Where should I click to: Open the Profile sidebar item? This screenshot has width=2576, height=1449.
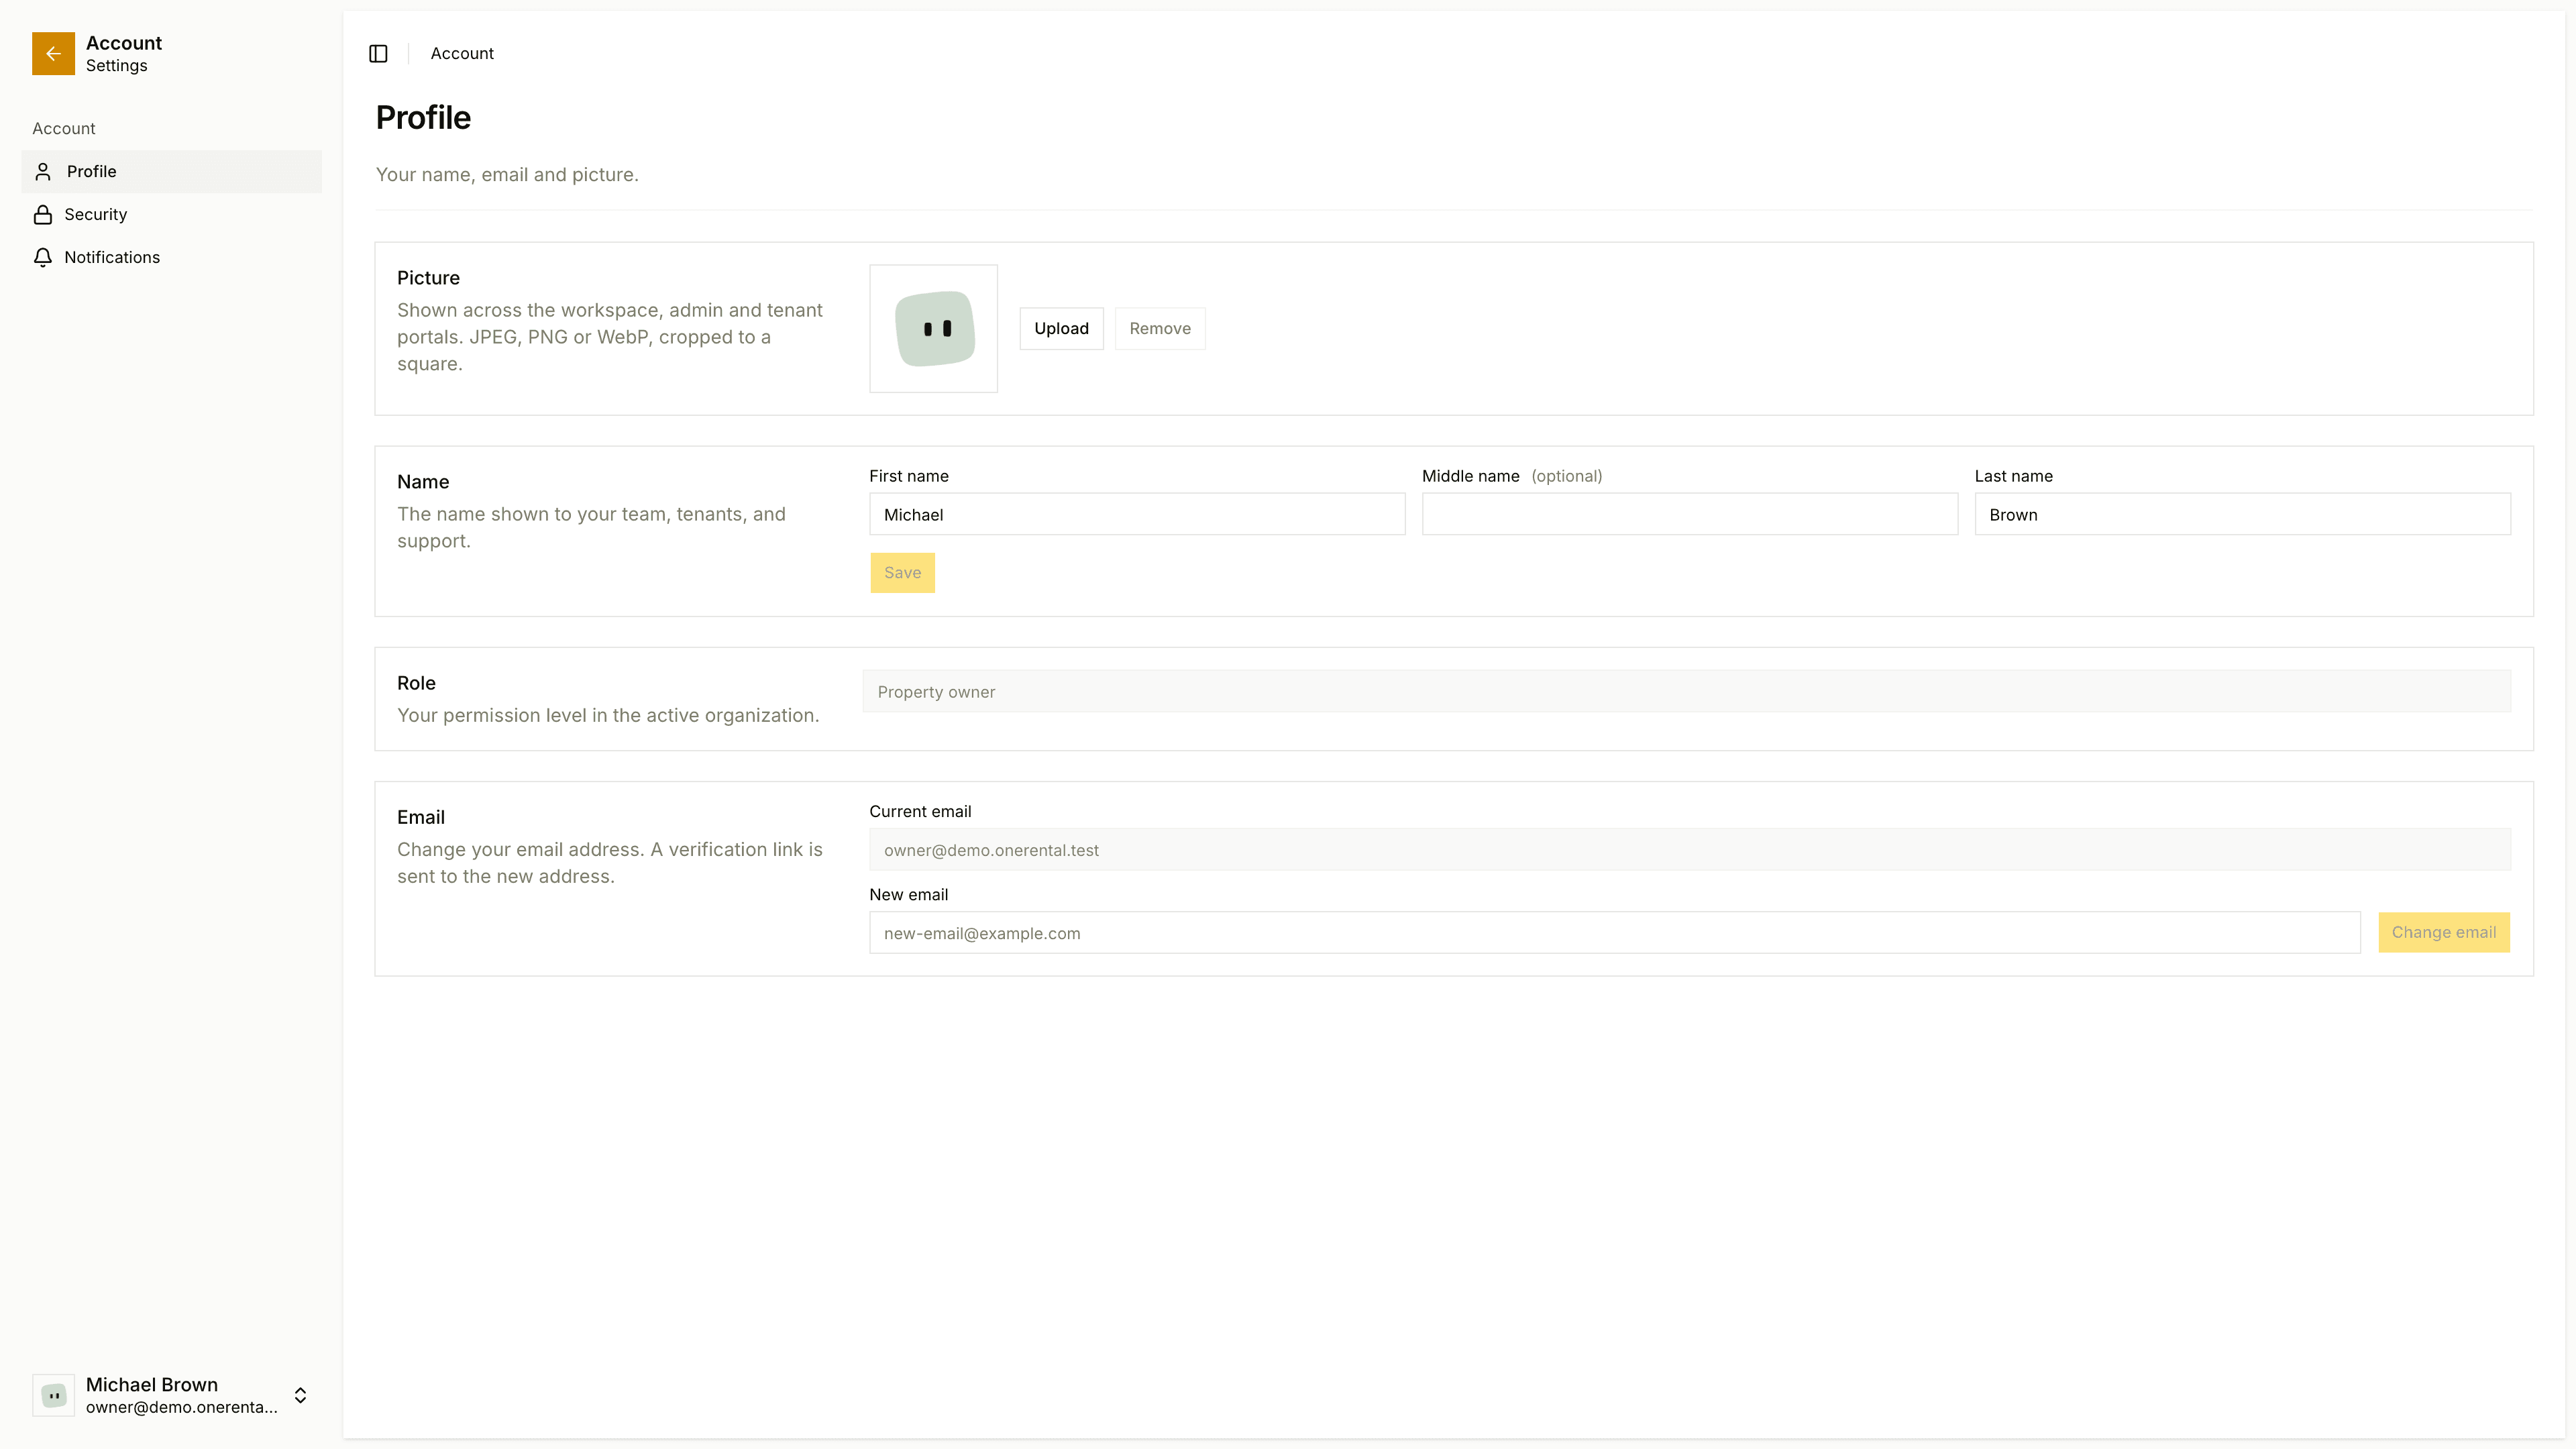pyautogui.click(x=171, y=172)
